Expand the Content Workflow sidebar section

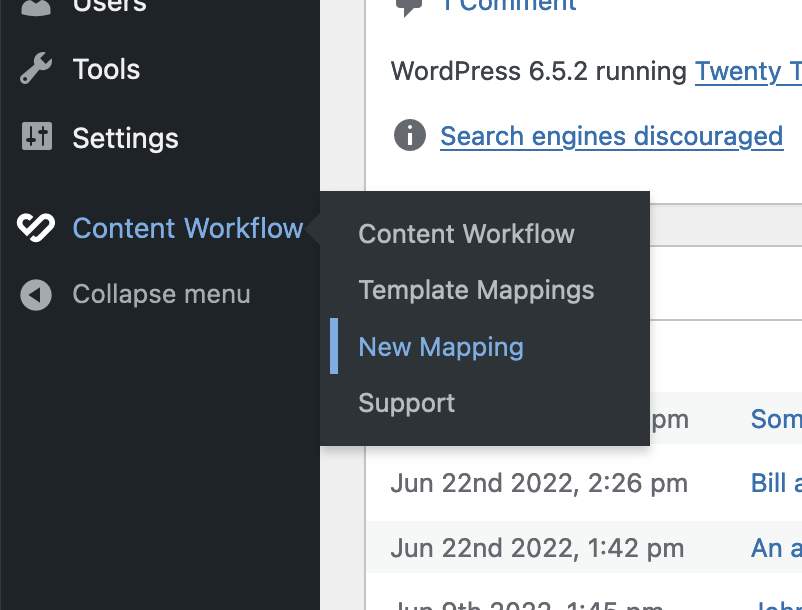pos(187,228)
